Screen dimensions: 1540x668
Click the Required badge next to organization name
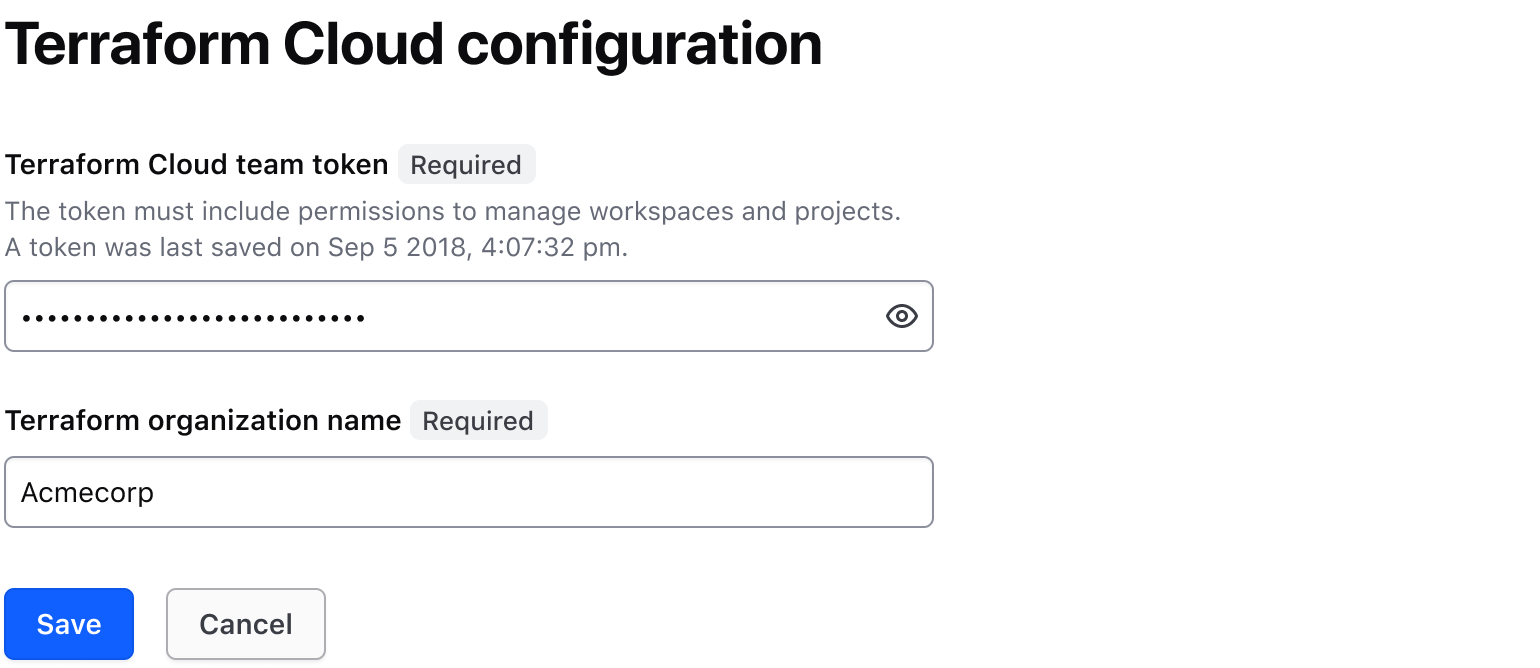(x=478, y=420)
